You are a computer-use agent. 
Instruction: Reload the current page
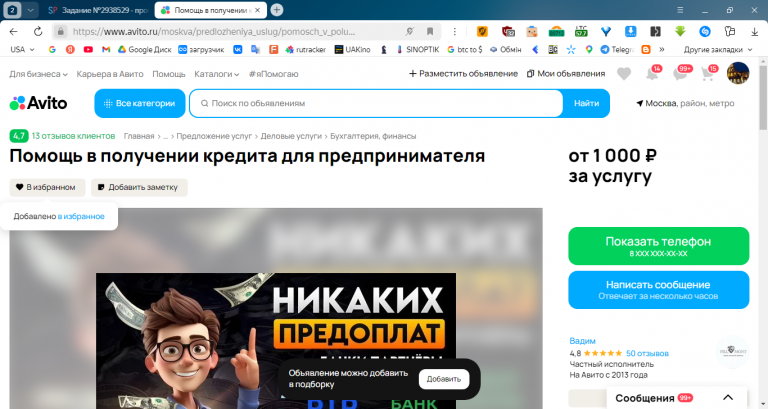pos(38,32)
